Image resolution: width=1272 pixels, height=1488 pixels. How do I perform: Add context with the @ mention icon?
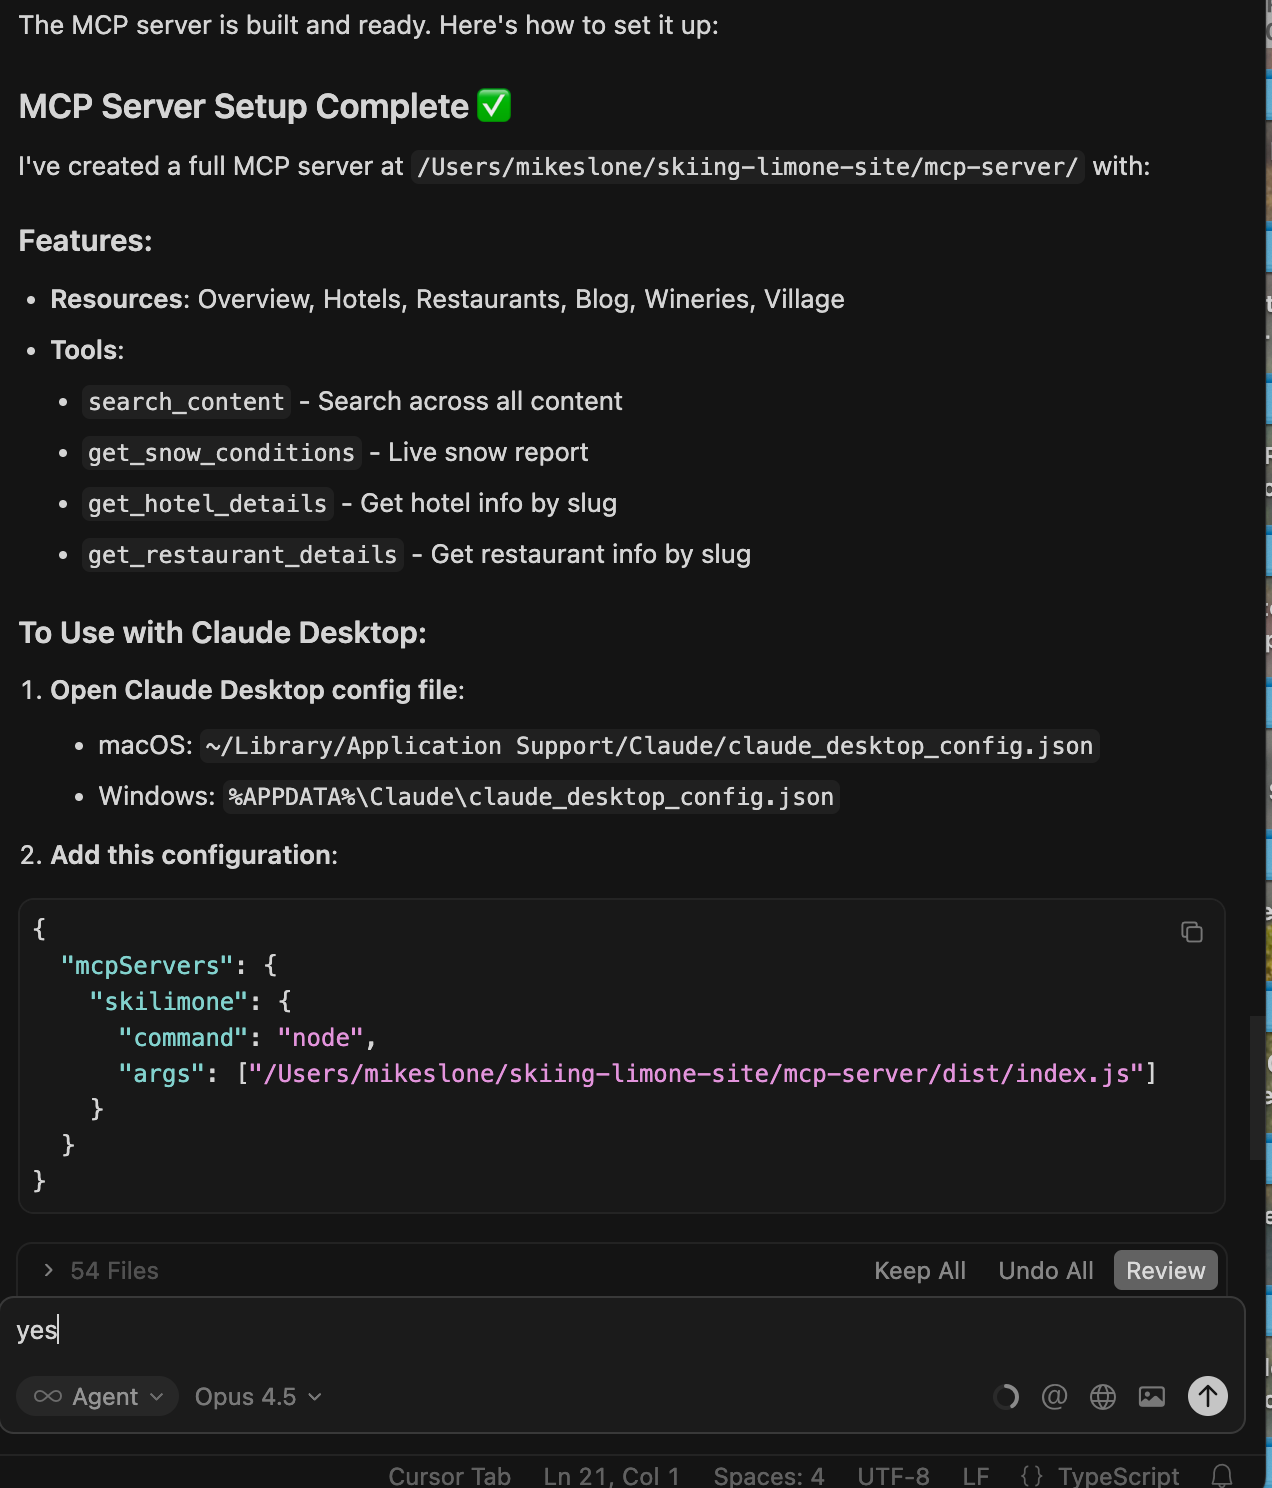pos(1054,1396)
